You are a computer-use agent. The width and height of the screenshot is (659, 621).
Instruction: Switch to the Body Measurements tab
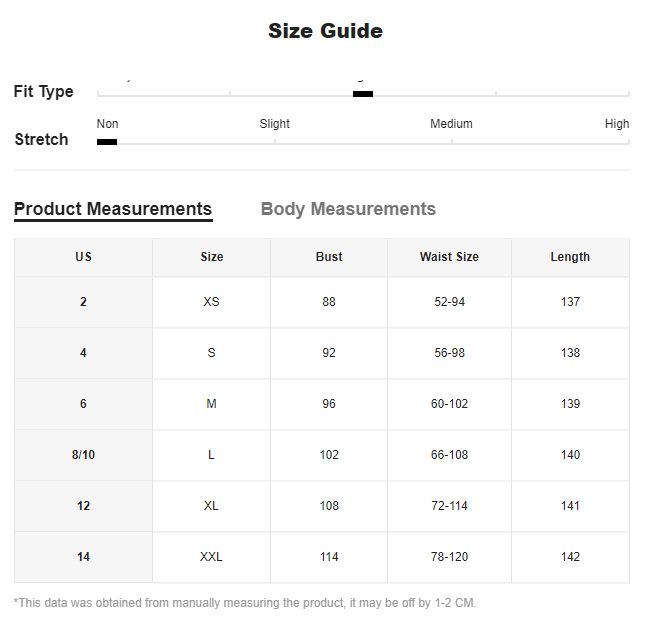348,209
